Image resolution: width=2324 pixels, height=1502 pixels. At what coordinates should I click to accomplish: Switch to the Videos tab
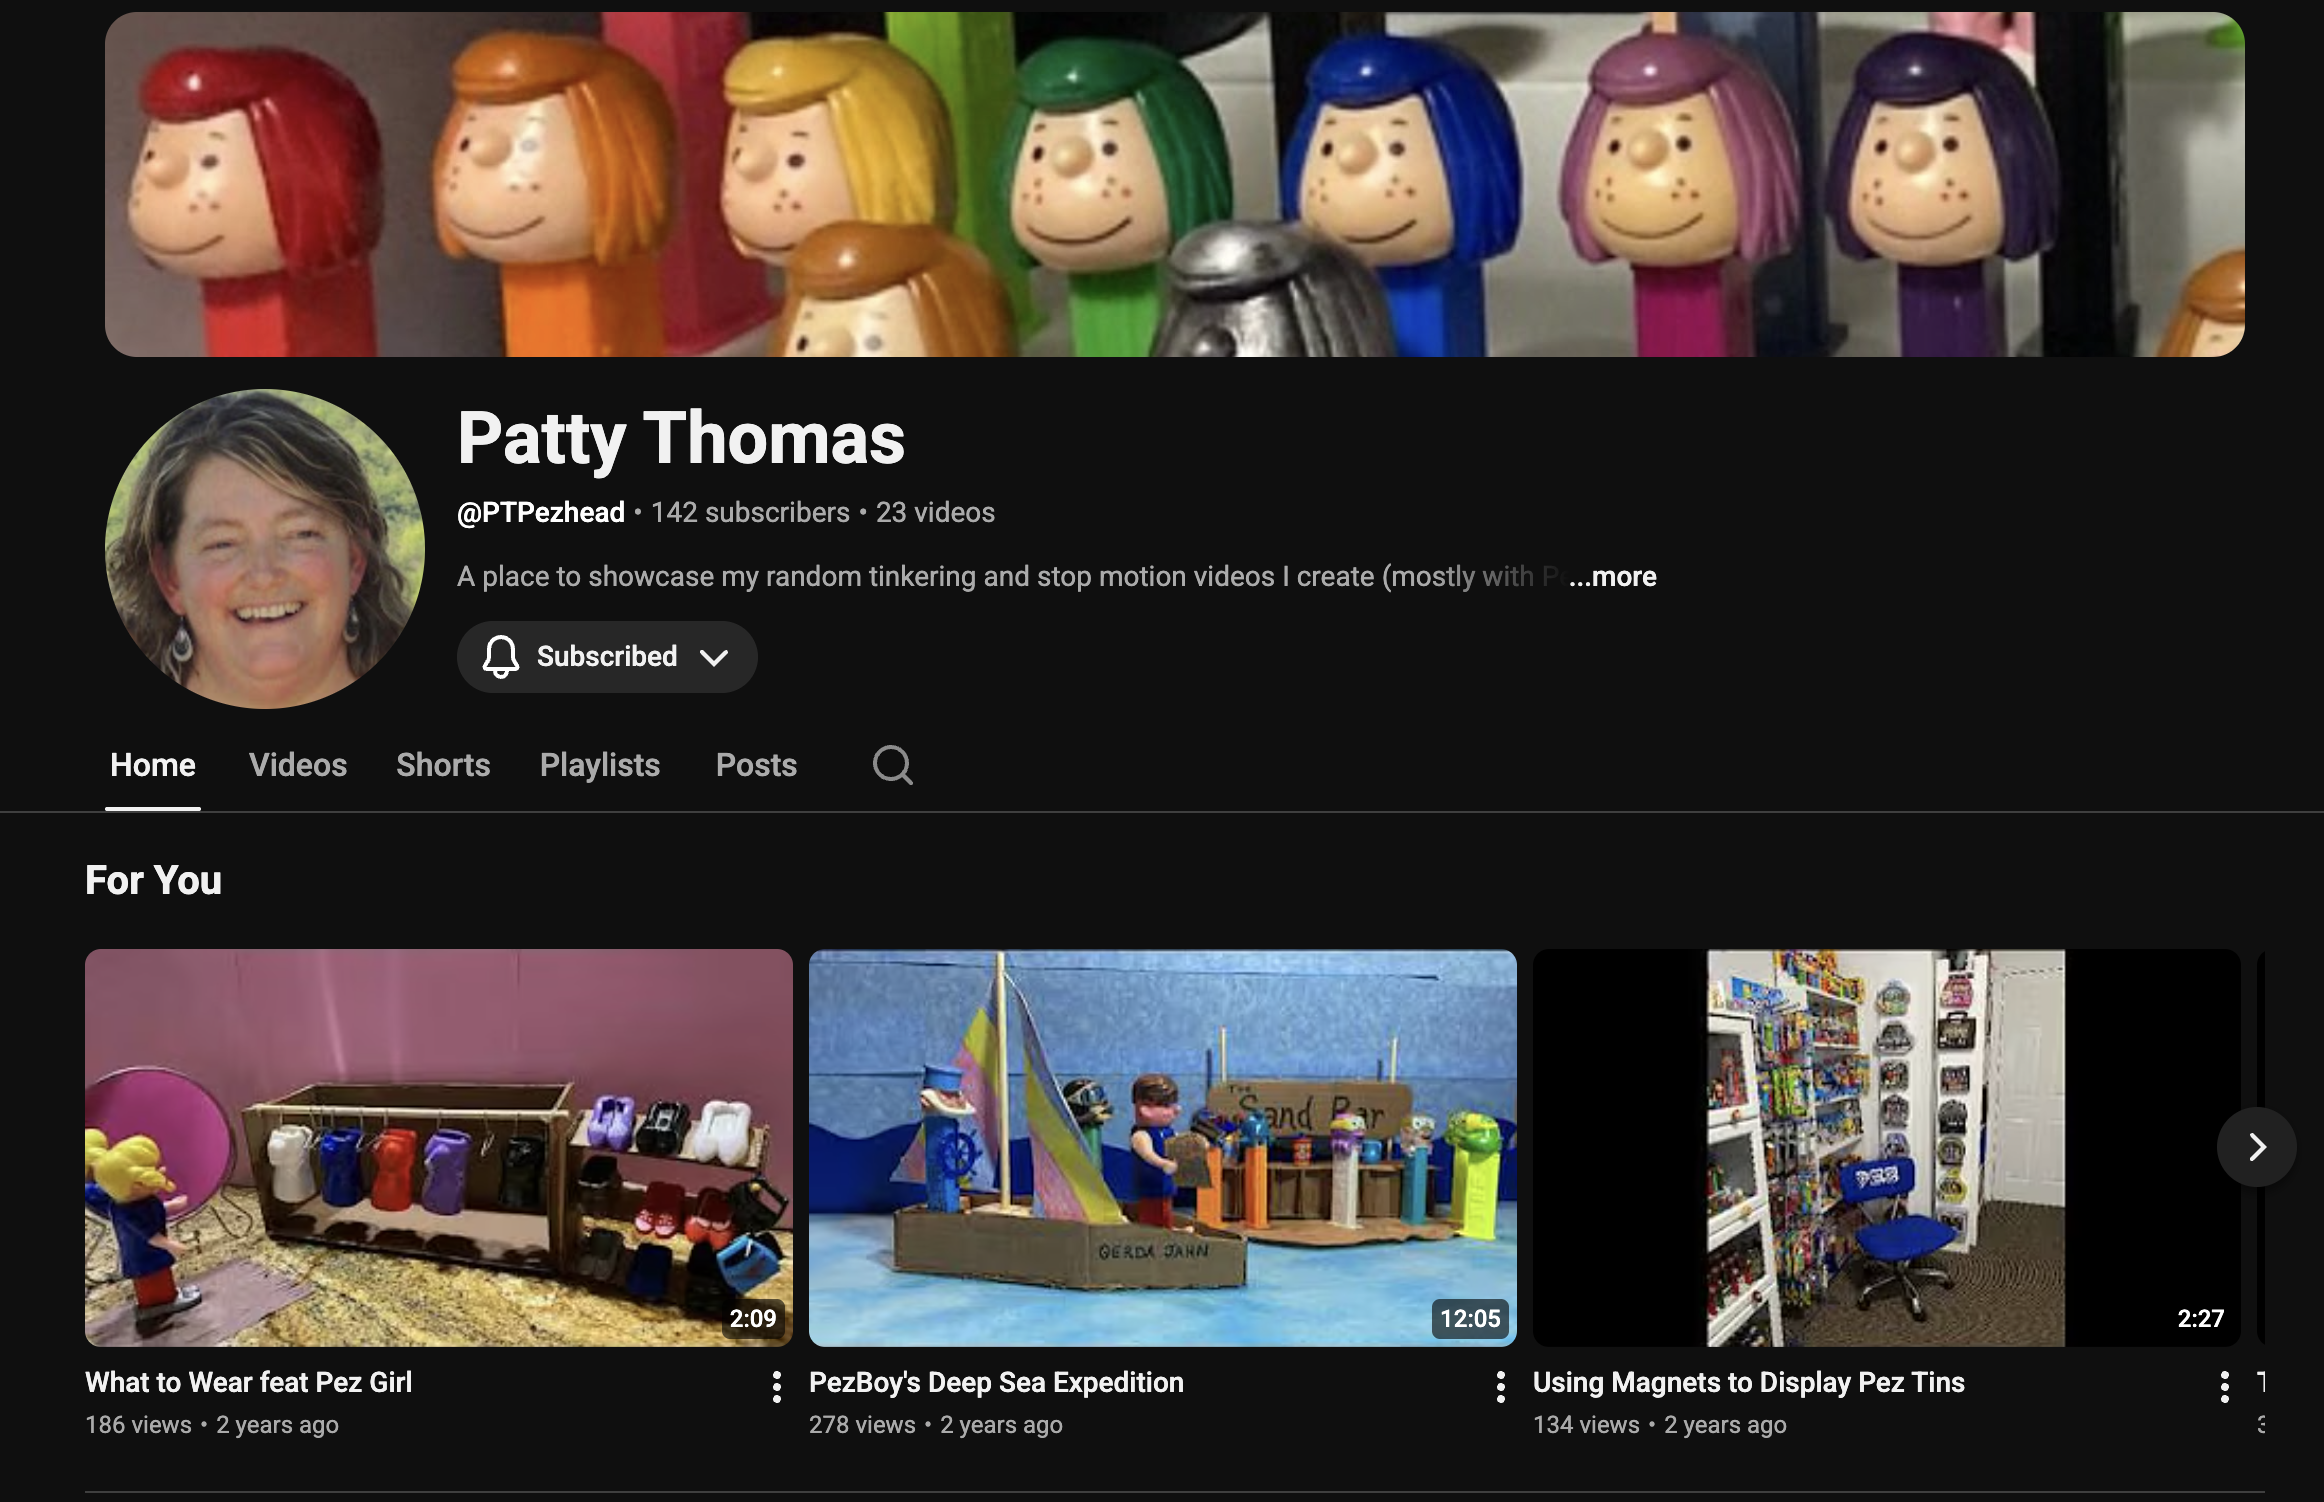tap(298, 765)
